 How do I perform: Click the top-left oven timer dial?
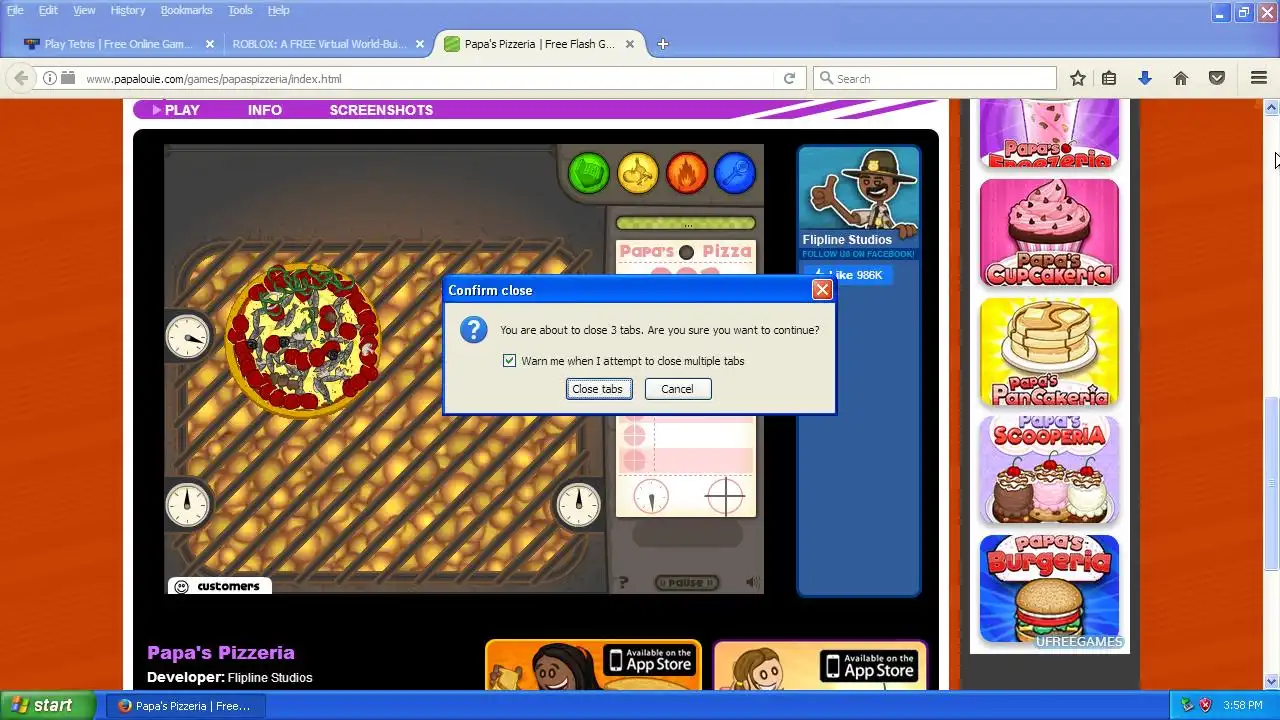click(x=188, y=336)
